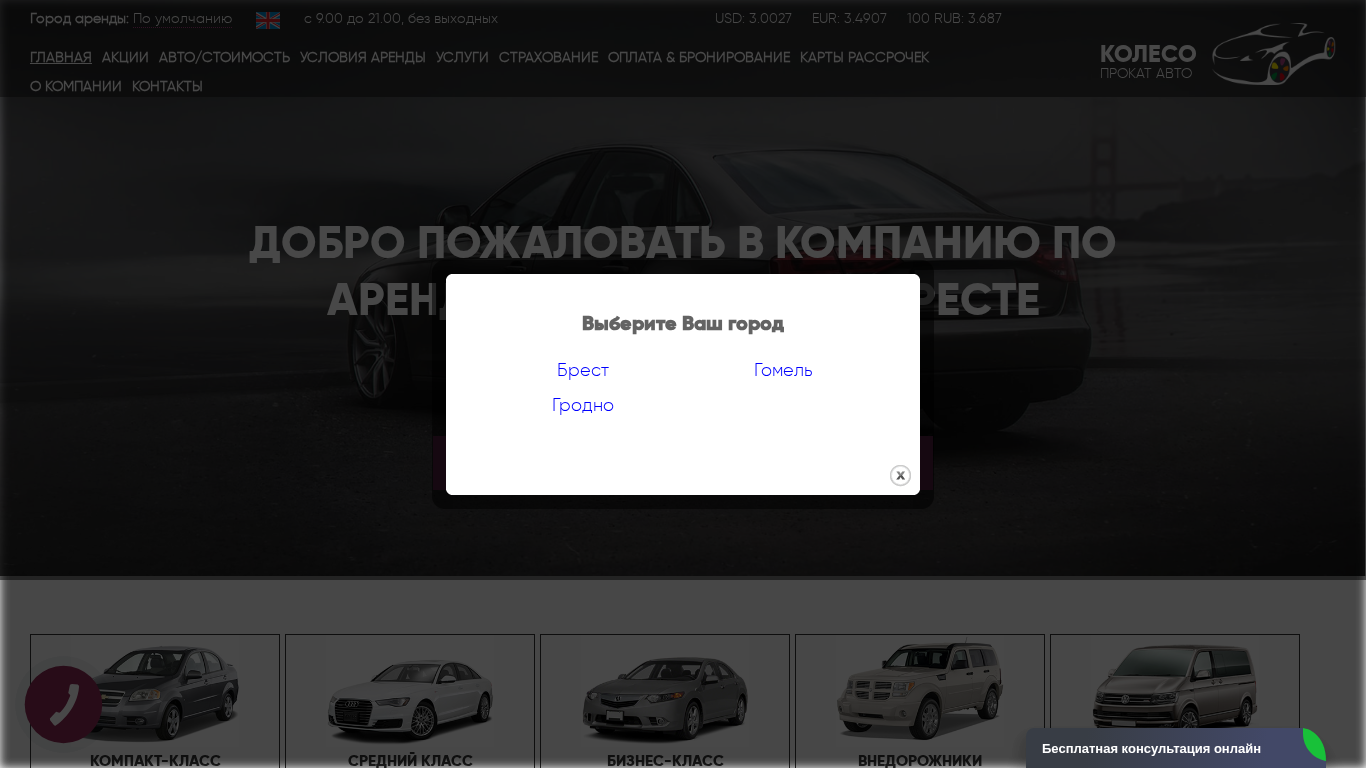The image size is (1366, 768).
Task: Click the Колесо car logo
Action: point(1273,54)
